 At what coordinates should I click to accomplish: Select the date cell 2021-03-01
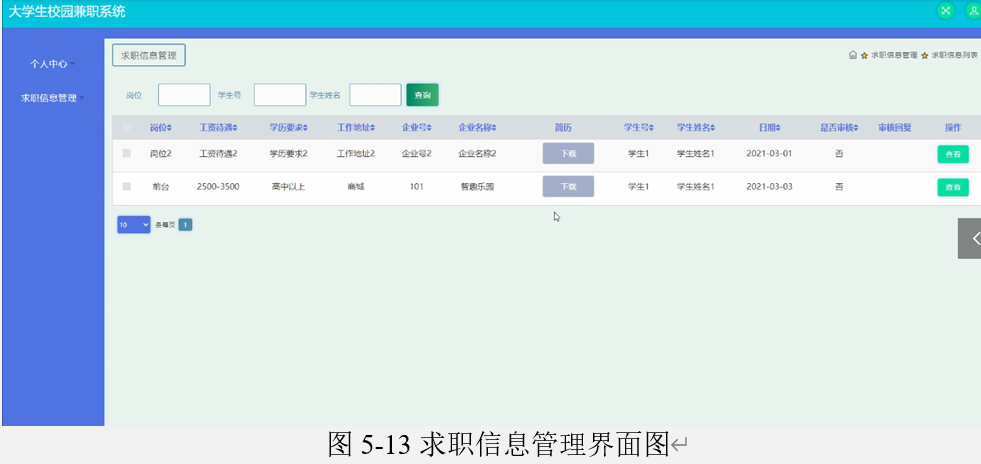pos(770,153)
